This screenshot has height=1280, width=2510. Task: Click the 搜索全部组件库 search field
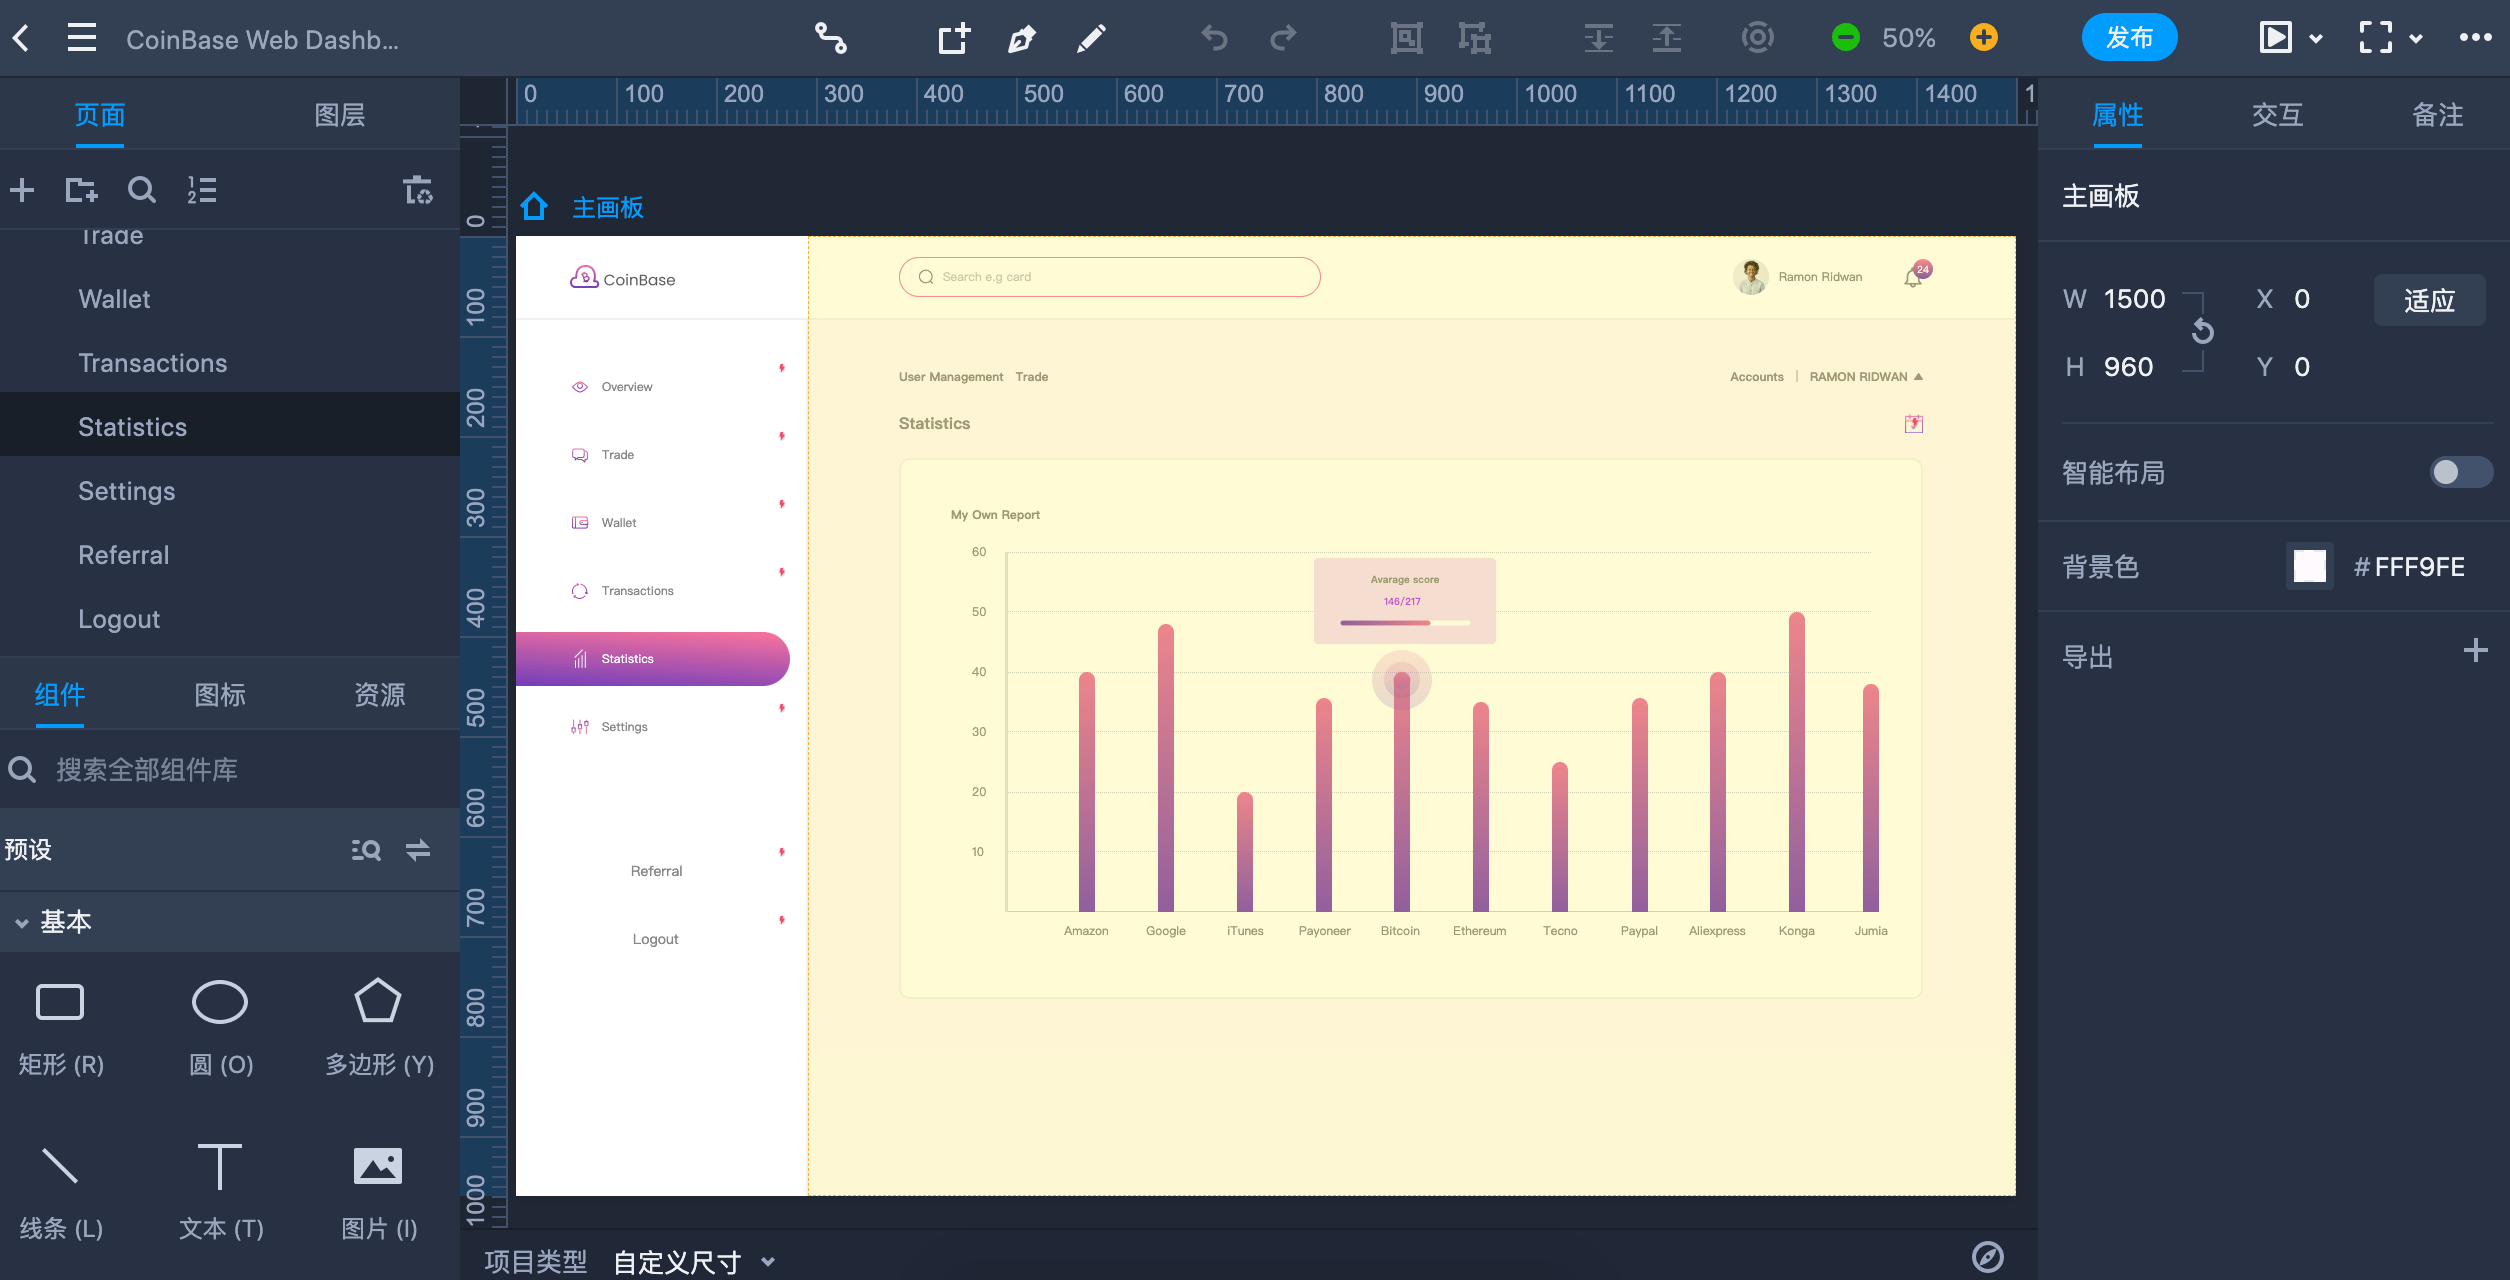(230, 770)
